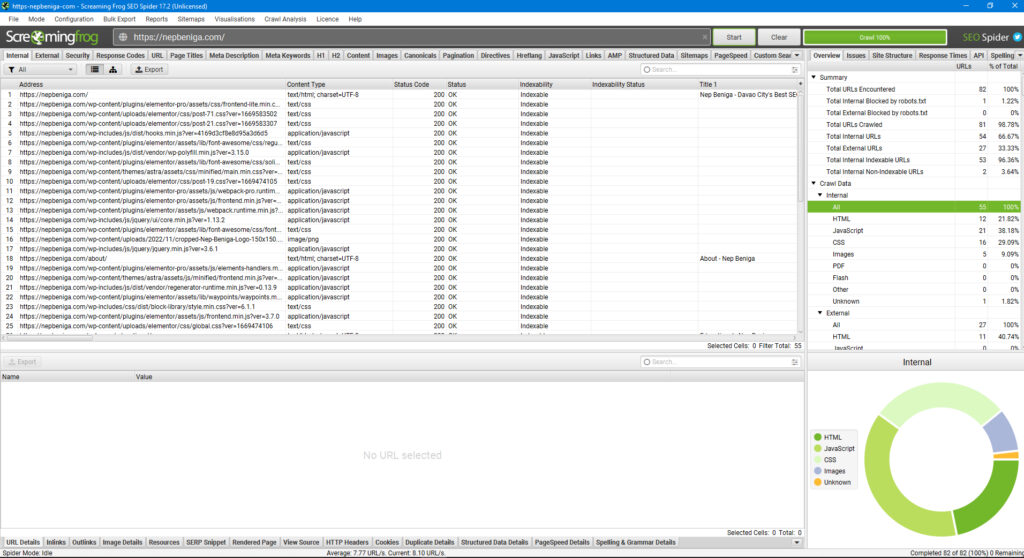The image size is (1024, 558).
Task: Click the Images legend color dot
Action: (818, 471)
